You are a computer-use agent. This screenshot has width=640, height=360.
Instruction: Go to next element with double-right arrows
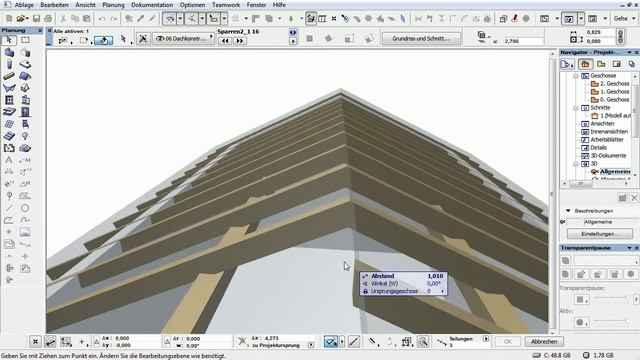tap(240, 41)
